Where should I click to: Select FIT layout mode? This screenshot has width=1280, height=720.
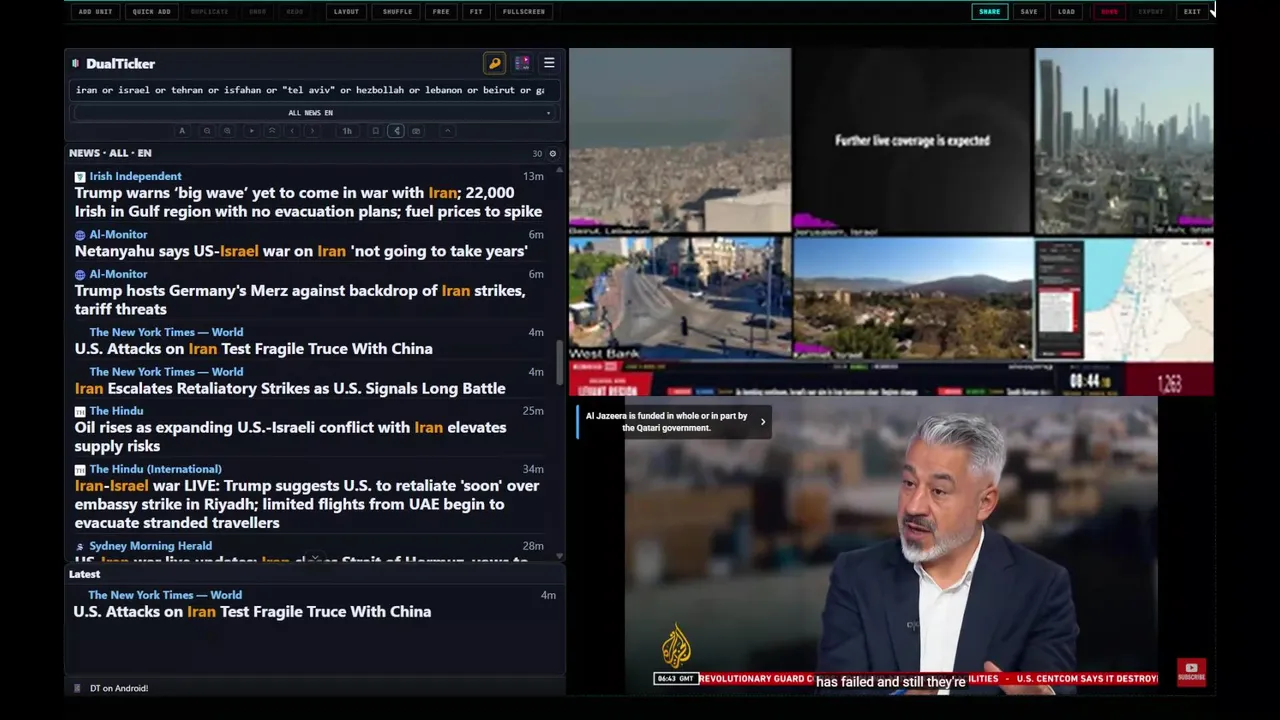tap(476, 12)
